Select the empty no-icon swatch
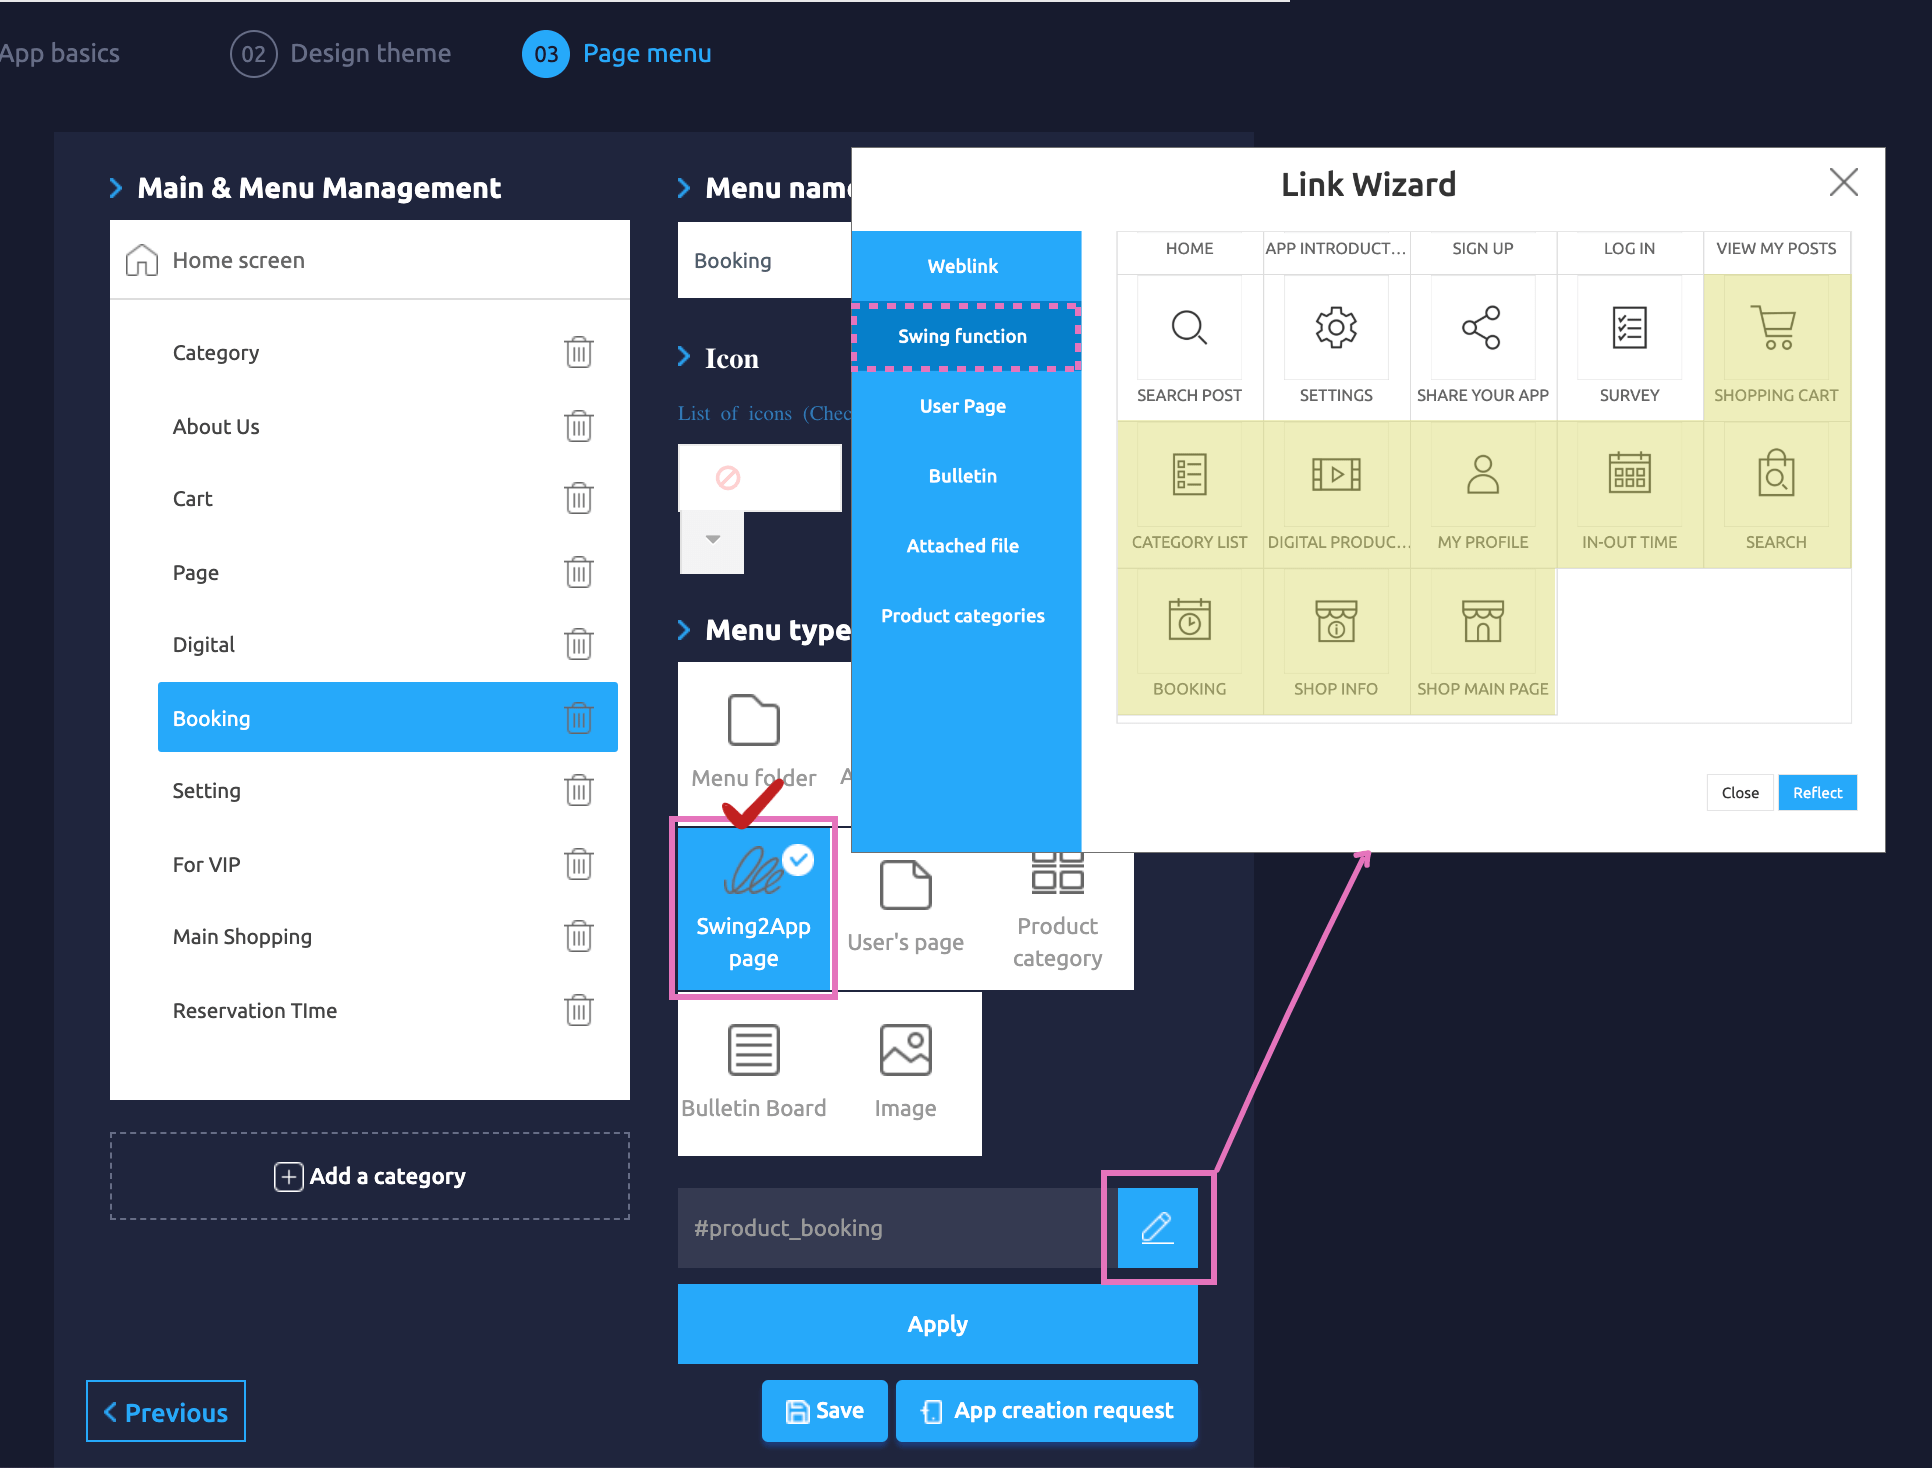Image resolution: width=1932 pixels, height=1468 pixels. click(x=729, y=478)
